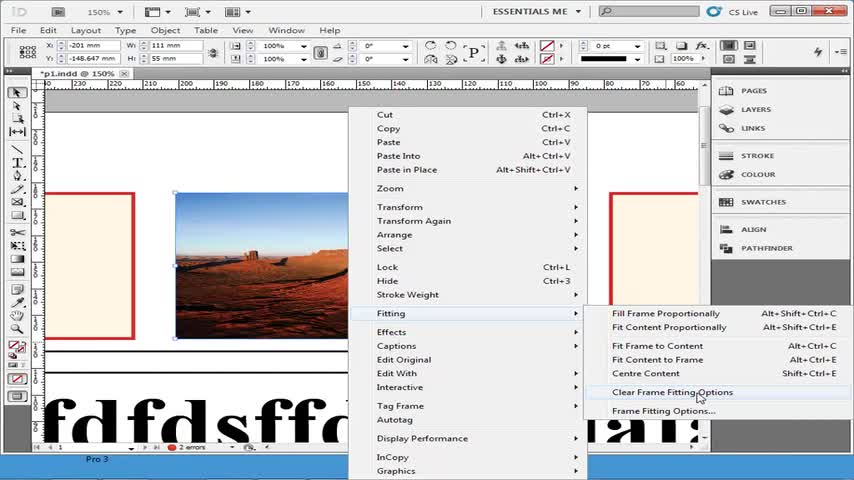Screen dimensions: 854x480
Task: Click the stroke color swatch in control bar
Action: (x=547, y=59)
